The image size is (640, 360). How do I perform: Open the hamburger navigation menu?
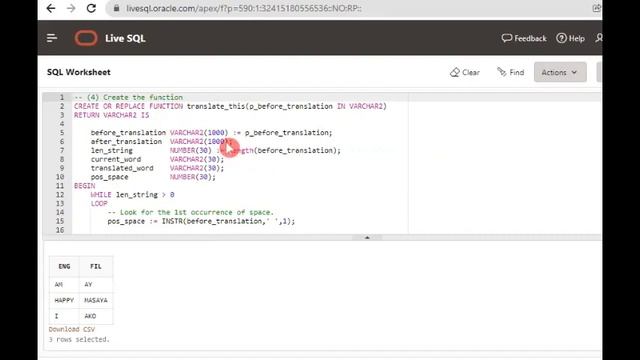coord(52,38)
